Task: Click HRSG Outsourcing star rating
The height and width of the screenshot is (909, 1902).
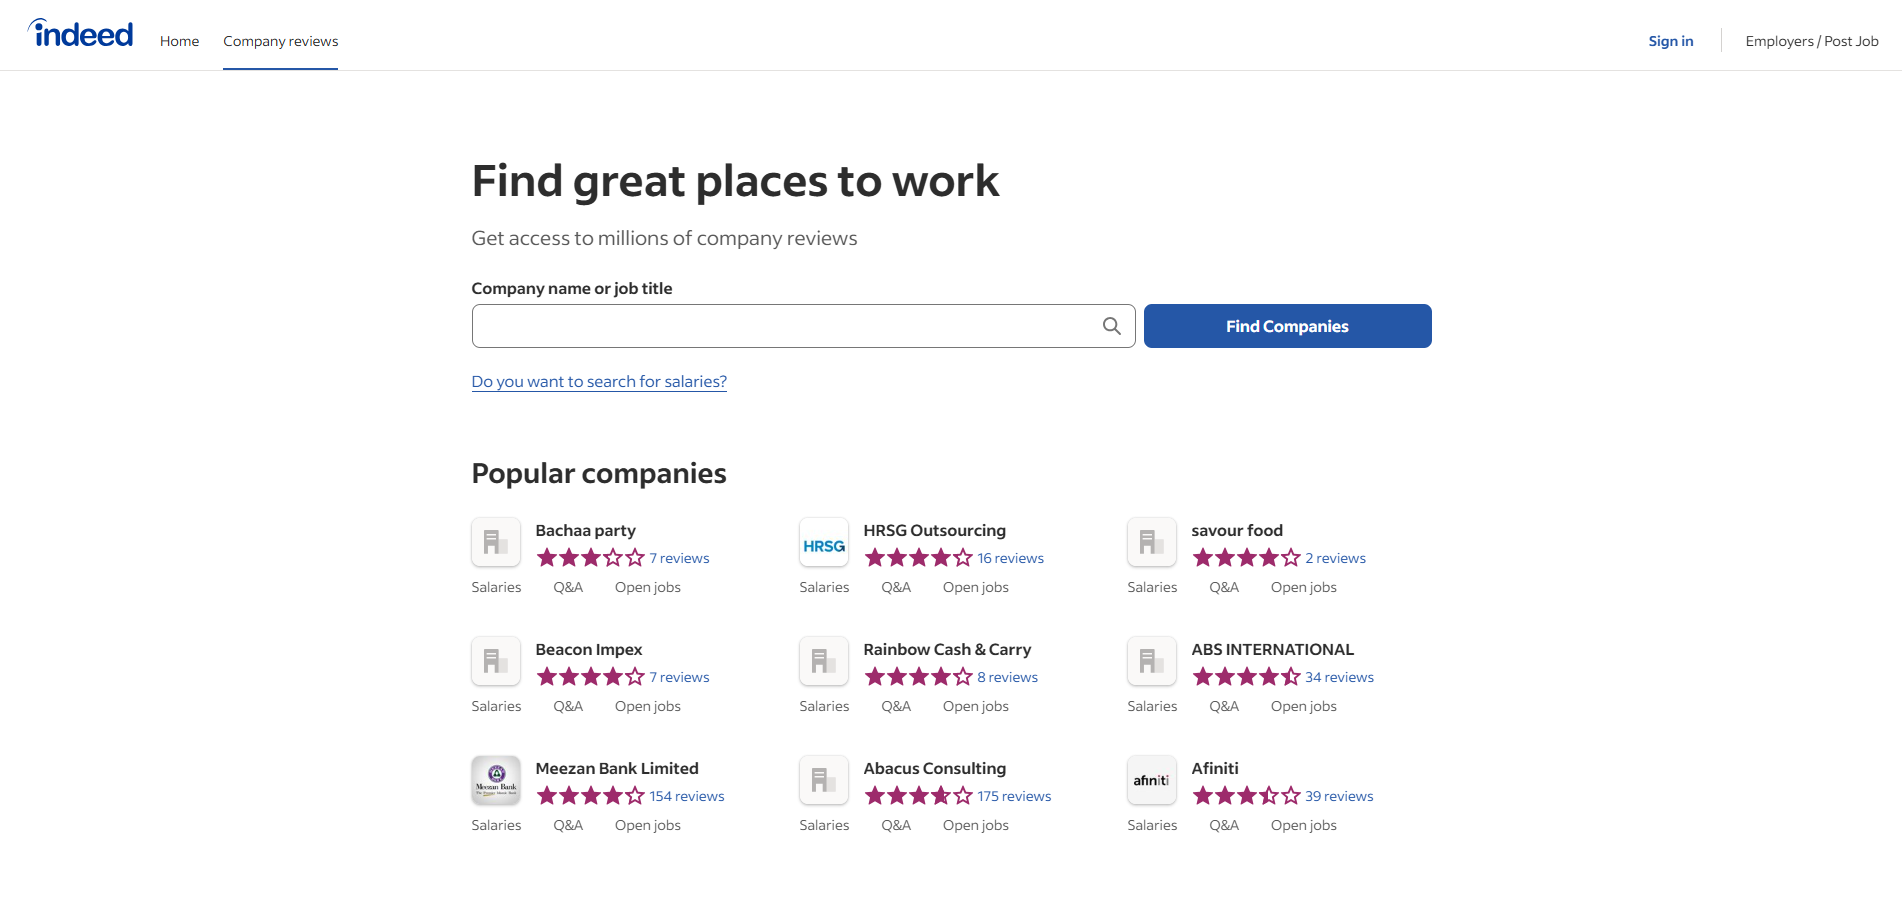Action: point(919,558)
